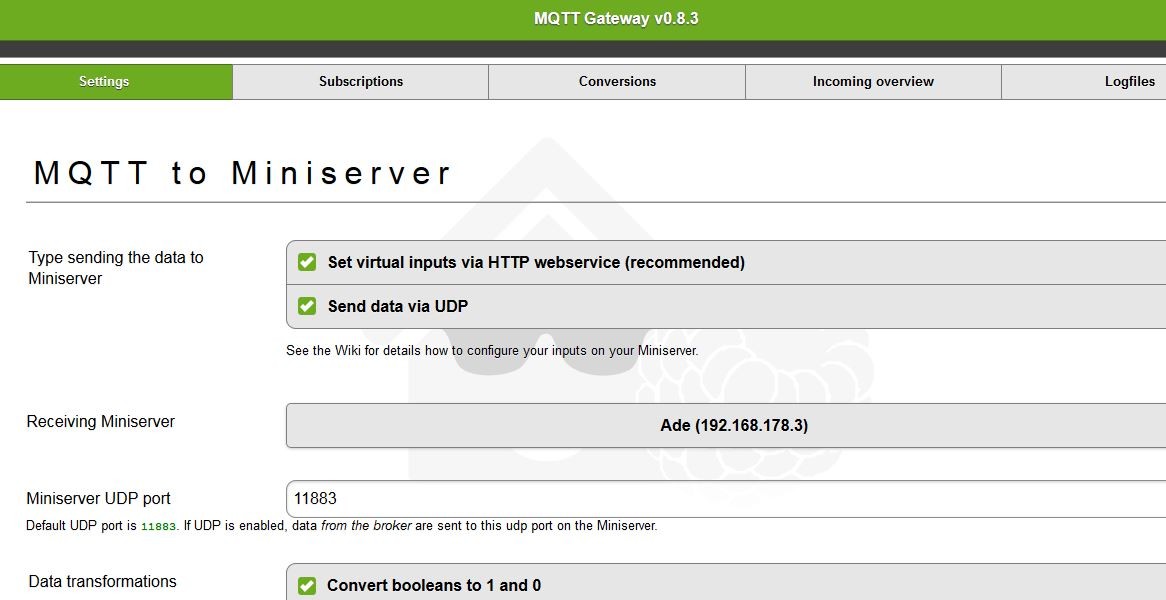Click the Data transformations label

coord(103,581)
